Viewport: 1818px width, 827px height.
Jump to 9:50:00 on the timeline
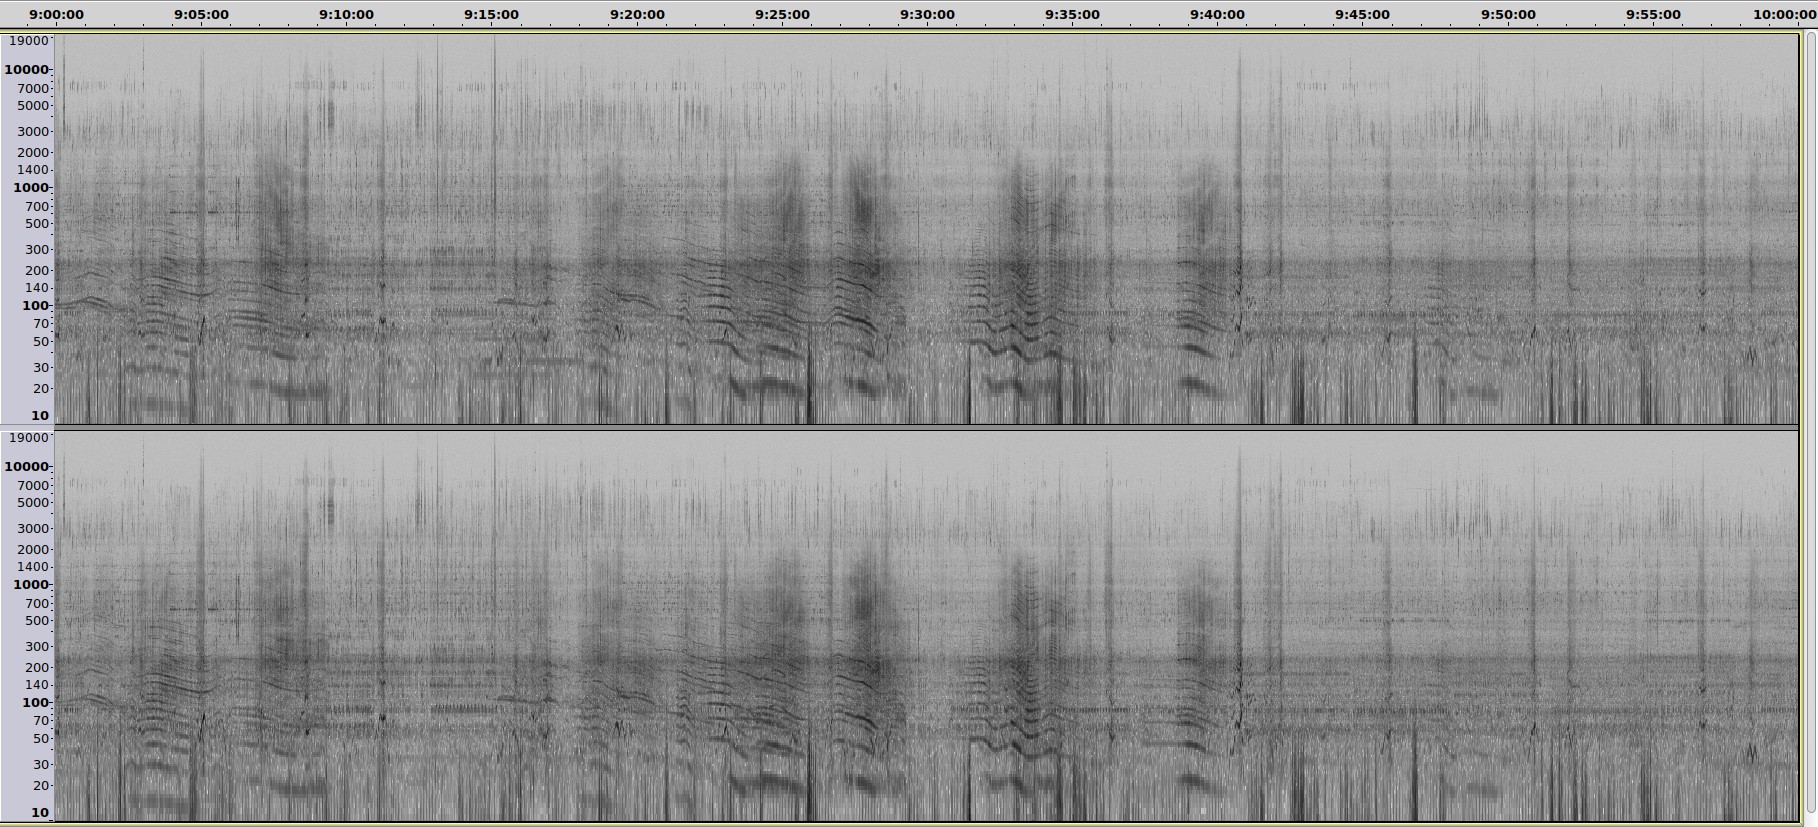1508,15
